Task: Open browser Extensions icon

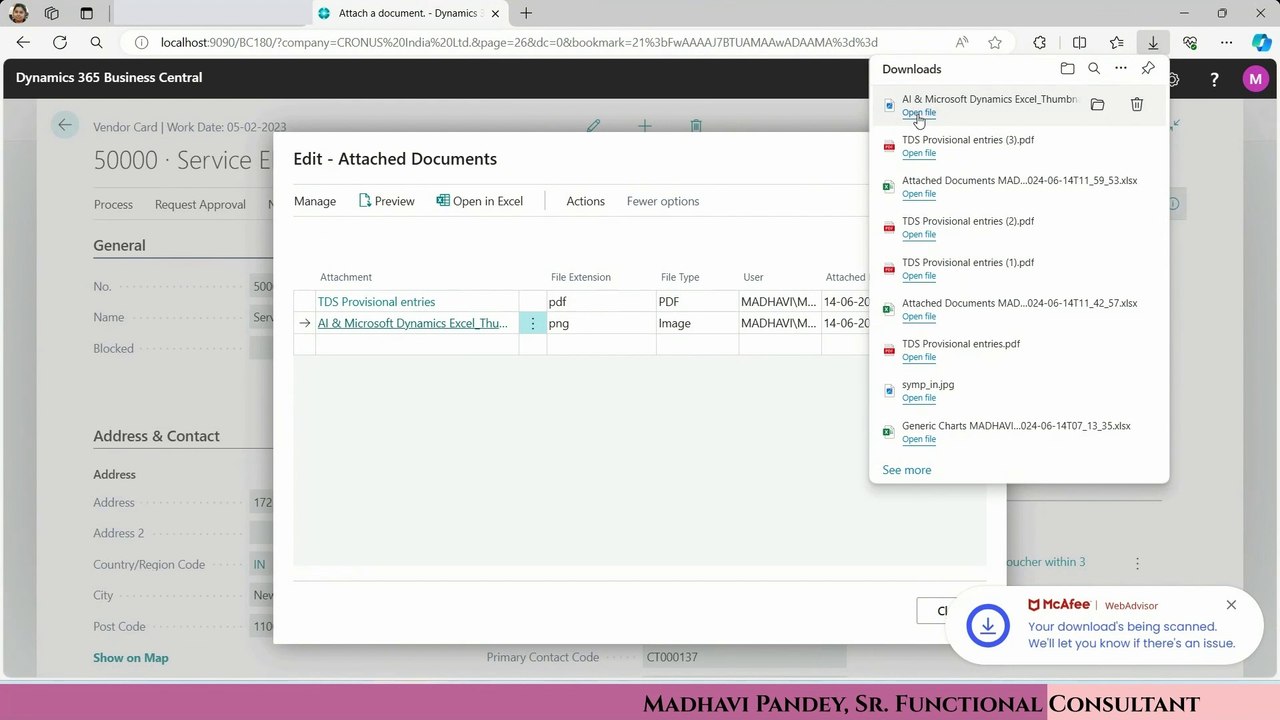Action: (1040, 42)
